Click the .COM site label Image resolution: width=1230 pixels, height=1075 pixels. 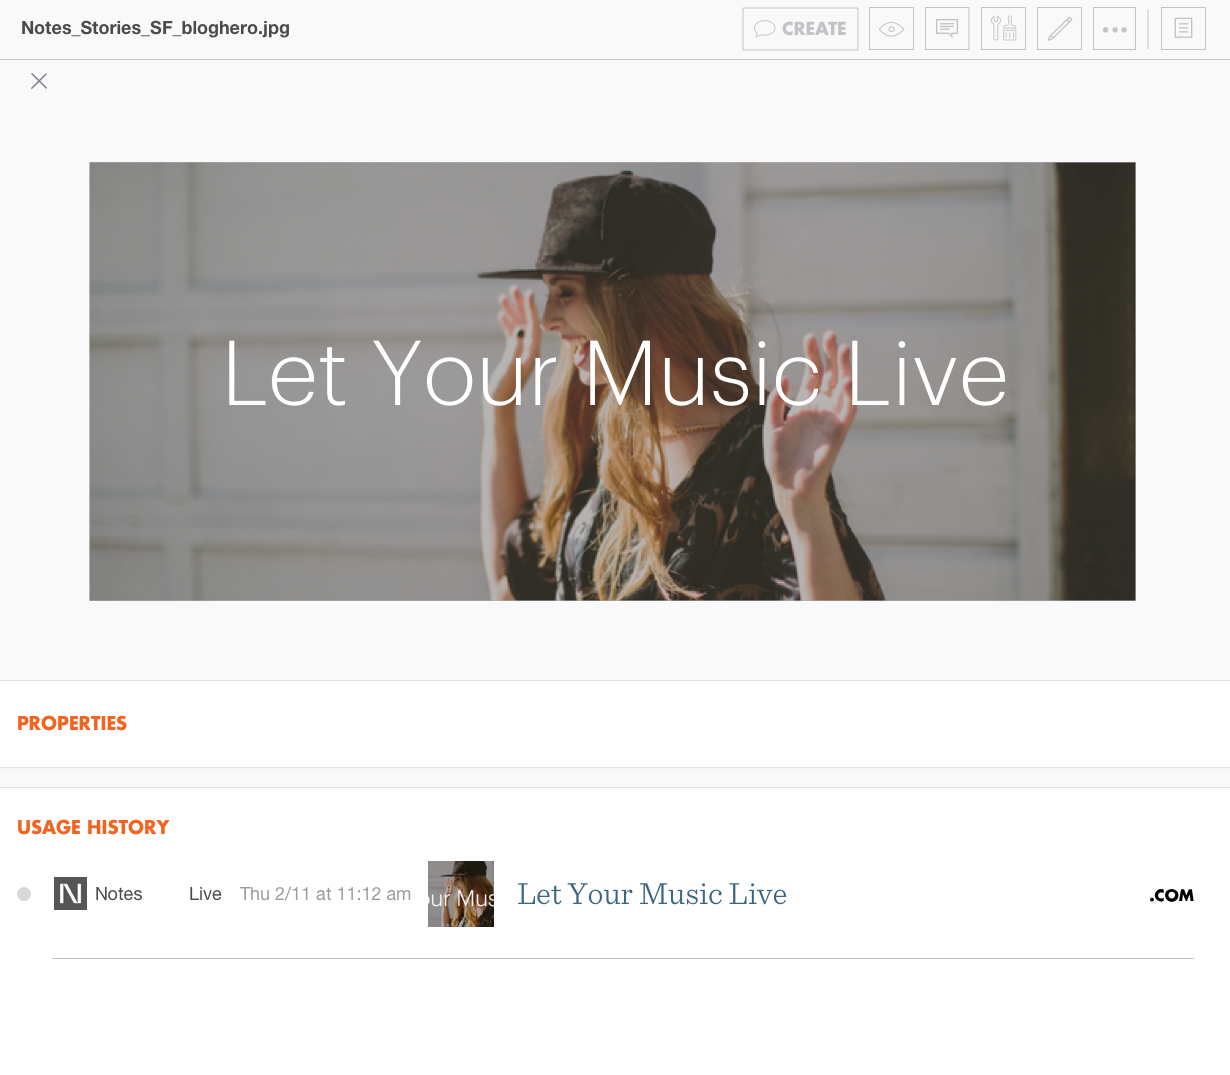click(1172, 895)
